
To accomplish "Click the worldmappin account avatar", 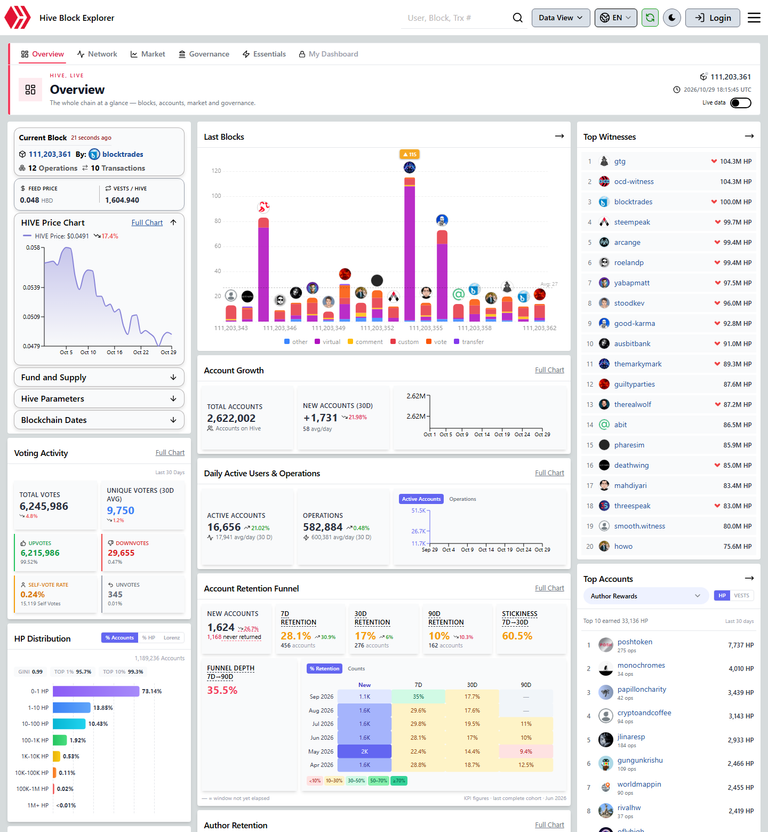I will 606,787.
